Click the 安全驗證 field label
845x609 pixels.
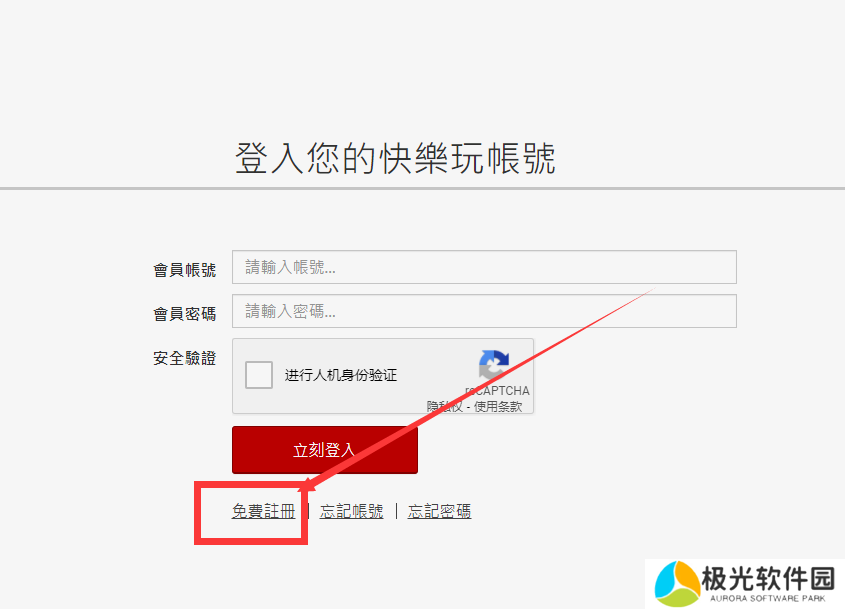184,358
